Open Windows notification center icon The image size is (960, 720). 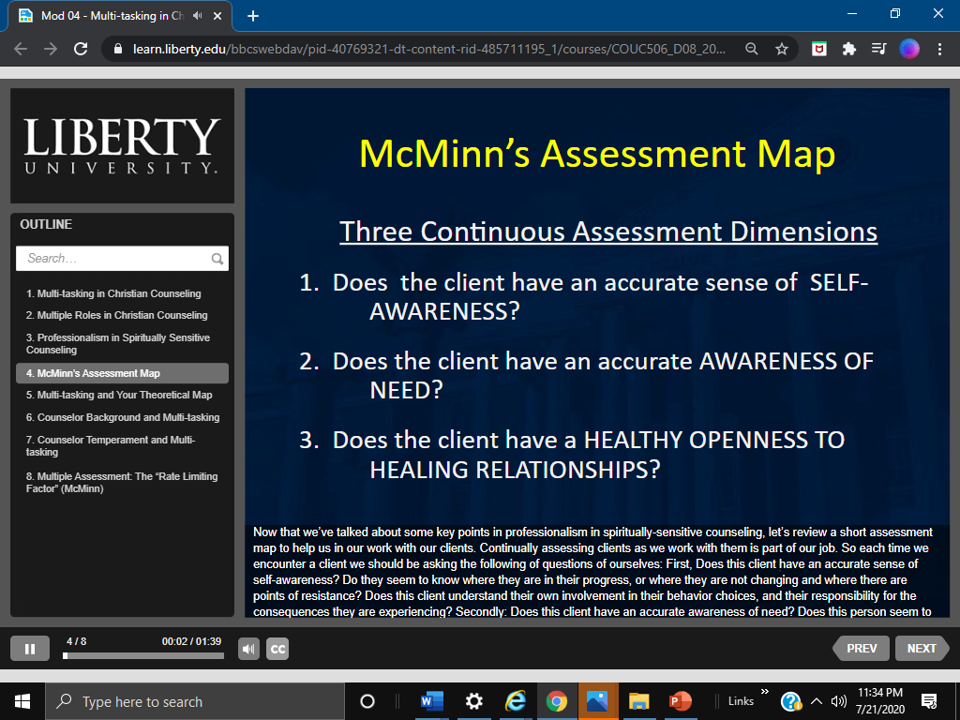pyautogui.click(x=929, y=702)
